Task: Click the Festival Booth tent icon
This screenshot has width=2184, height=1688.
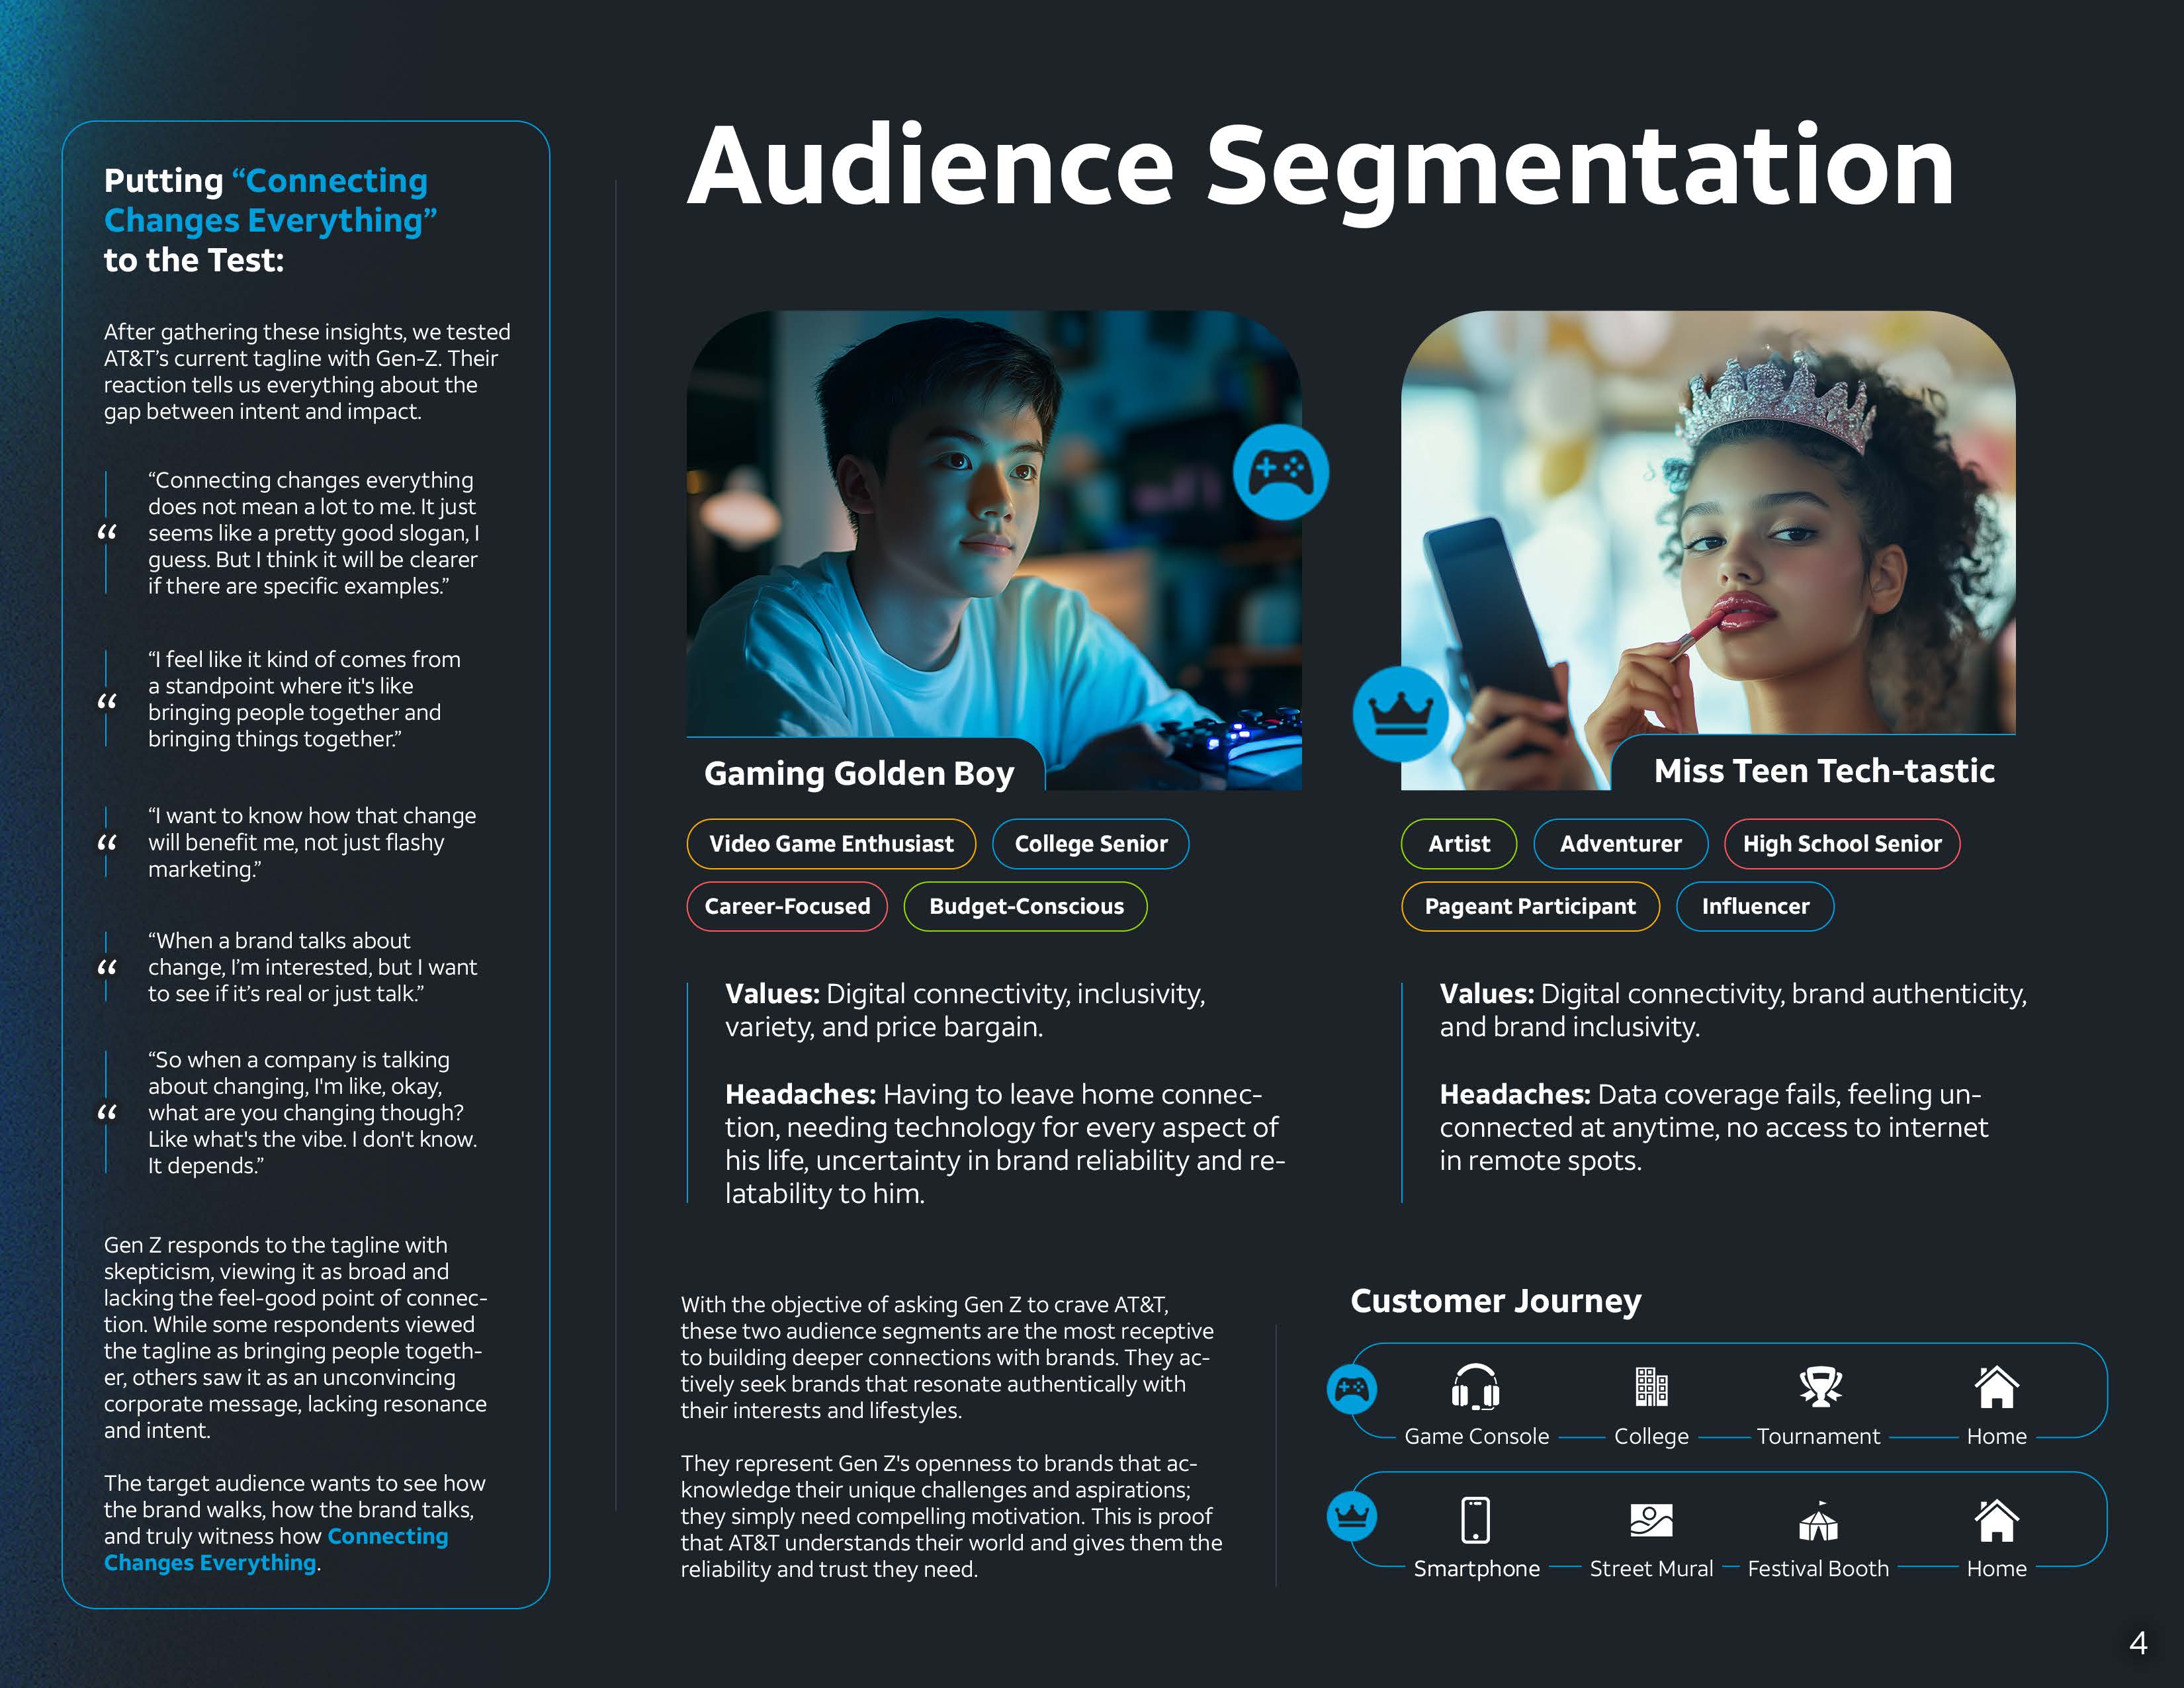Action: [x=1818, y=1522]
